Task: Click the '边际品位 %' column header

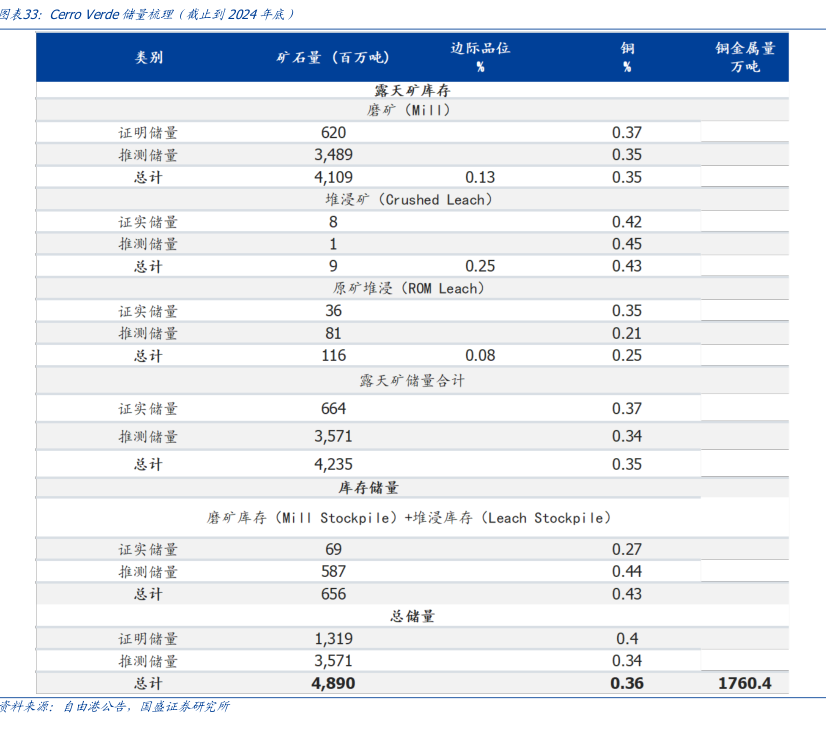Action: click(x=480, y=57)
